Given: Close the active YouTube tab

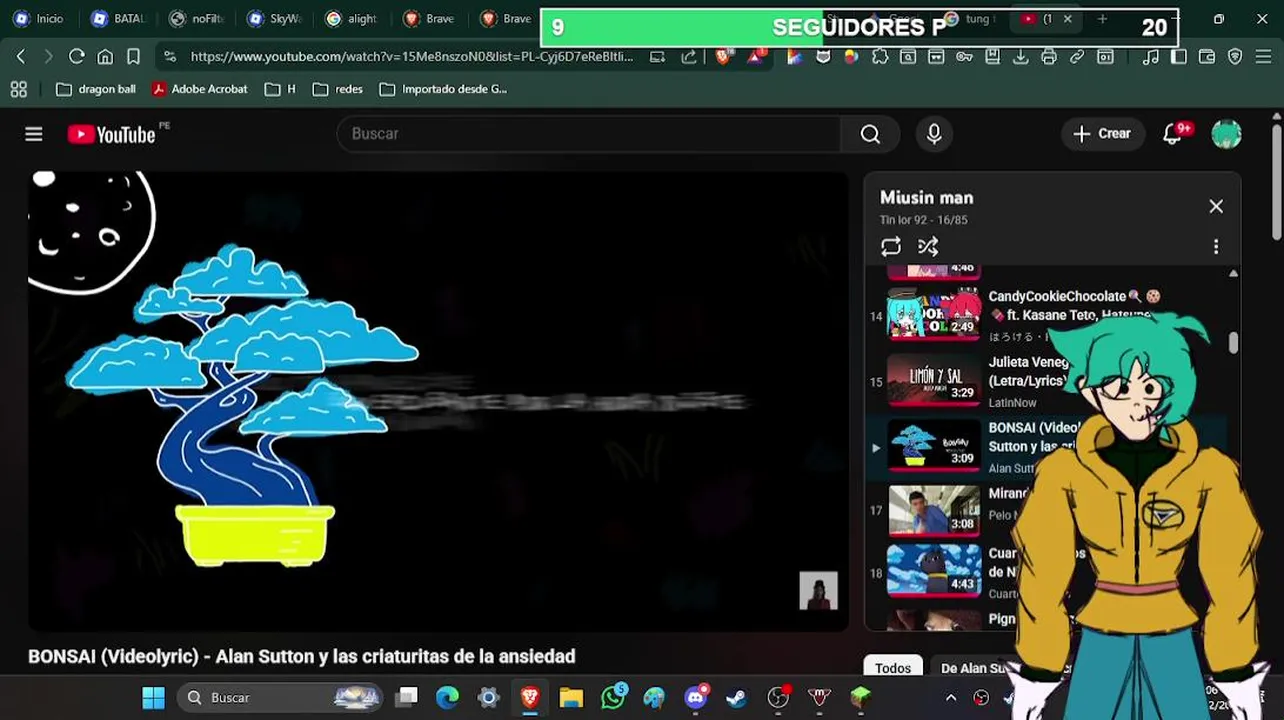Looking at the screenshot, I should tap(1067, 19).
